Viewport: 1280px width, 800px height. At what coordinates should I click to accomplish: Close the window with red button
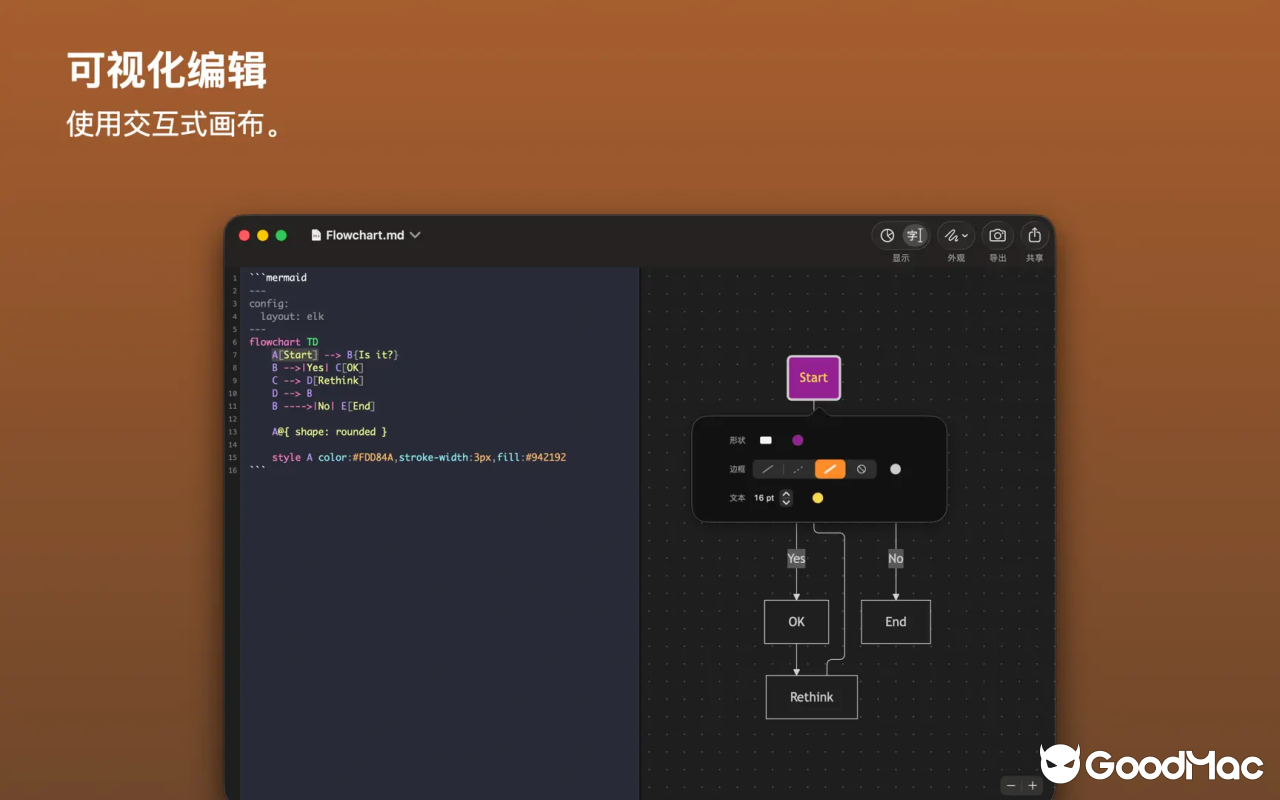(x=244, y=236)
